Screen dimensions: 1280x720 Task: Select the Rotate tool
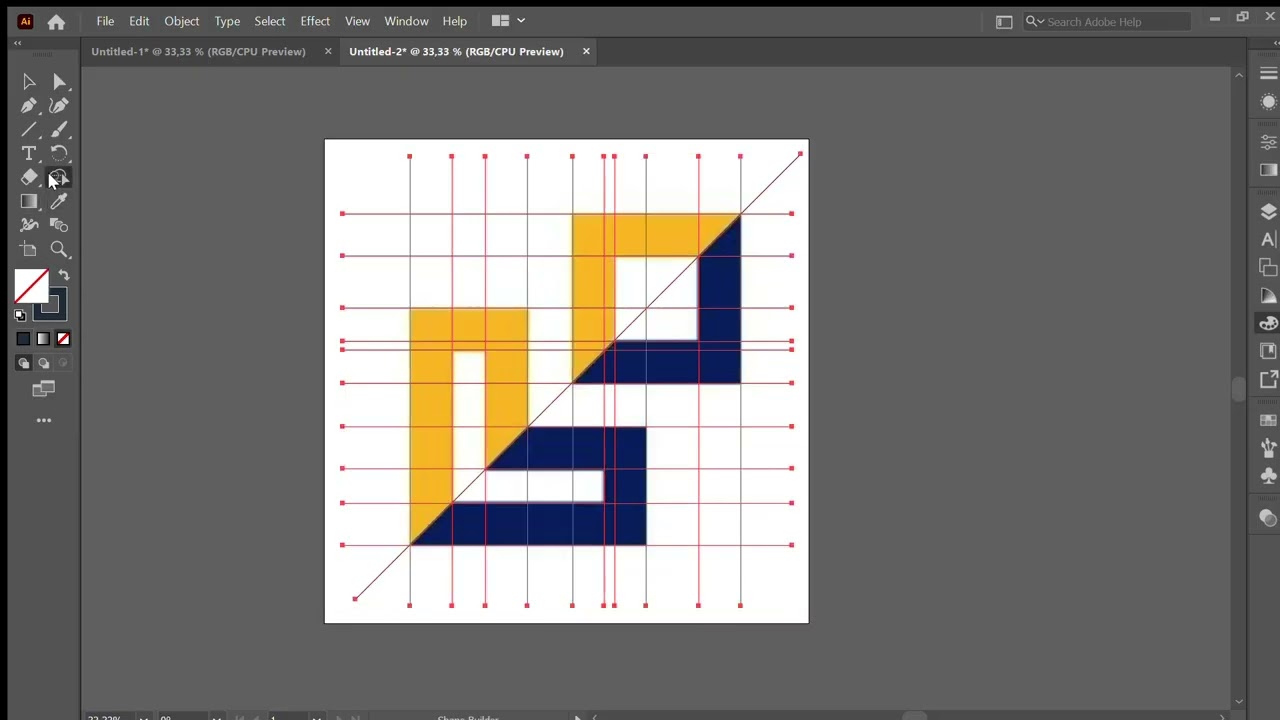[59, 154]
